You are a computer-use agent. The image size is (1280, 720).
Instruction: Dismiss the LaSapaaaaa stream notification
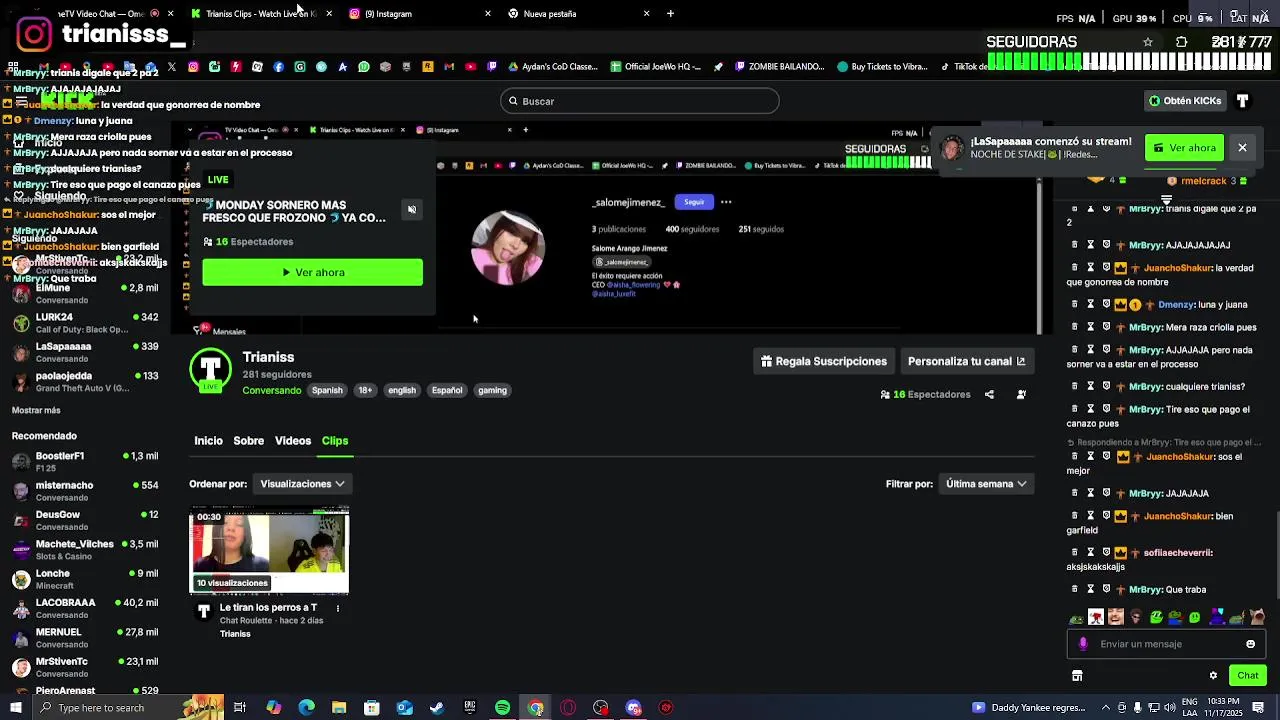point(1242,148)
